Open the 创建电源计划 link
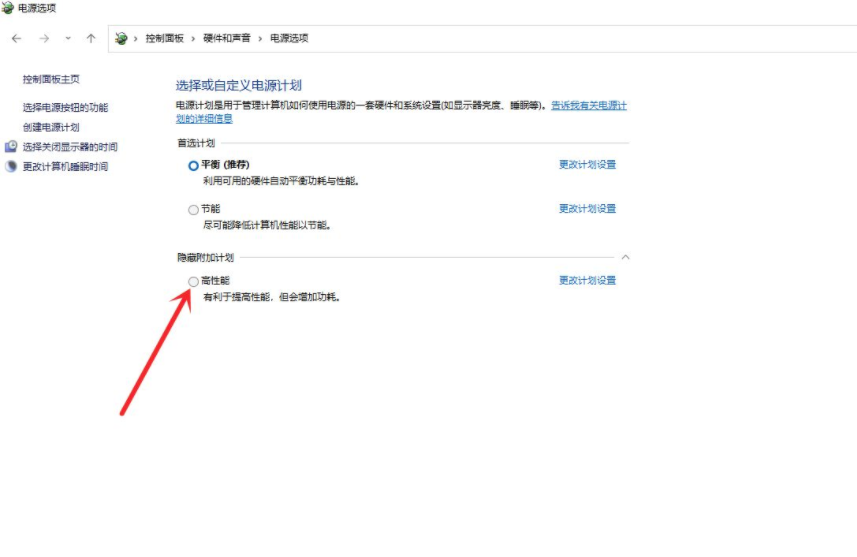Screen dimensions: 857x557 [51, 127]
